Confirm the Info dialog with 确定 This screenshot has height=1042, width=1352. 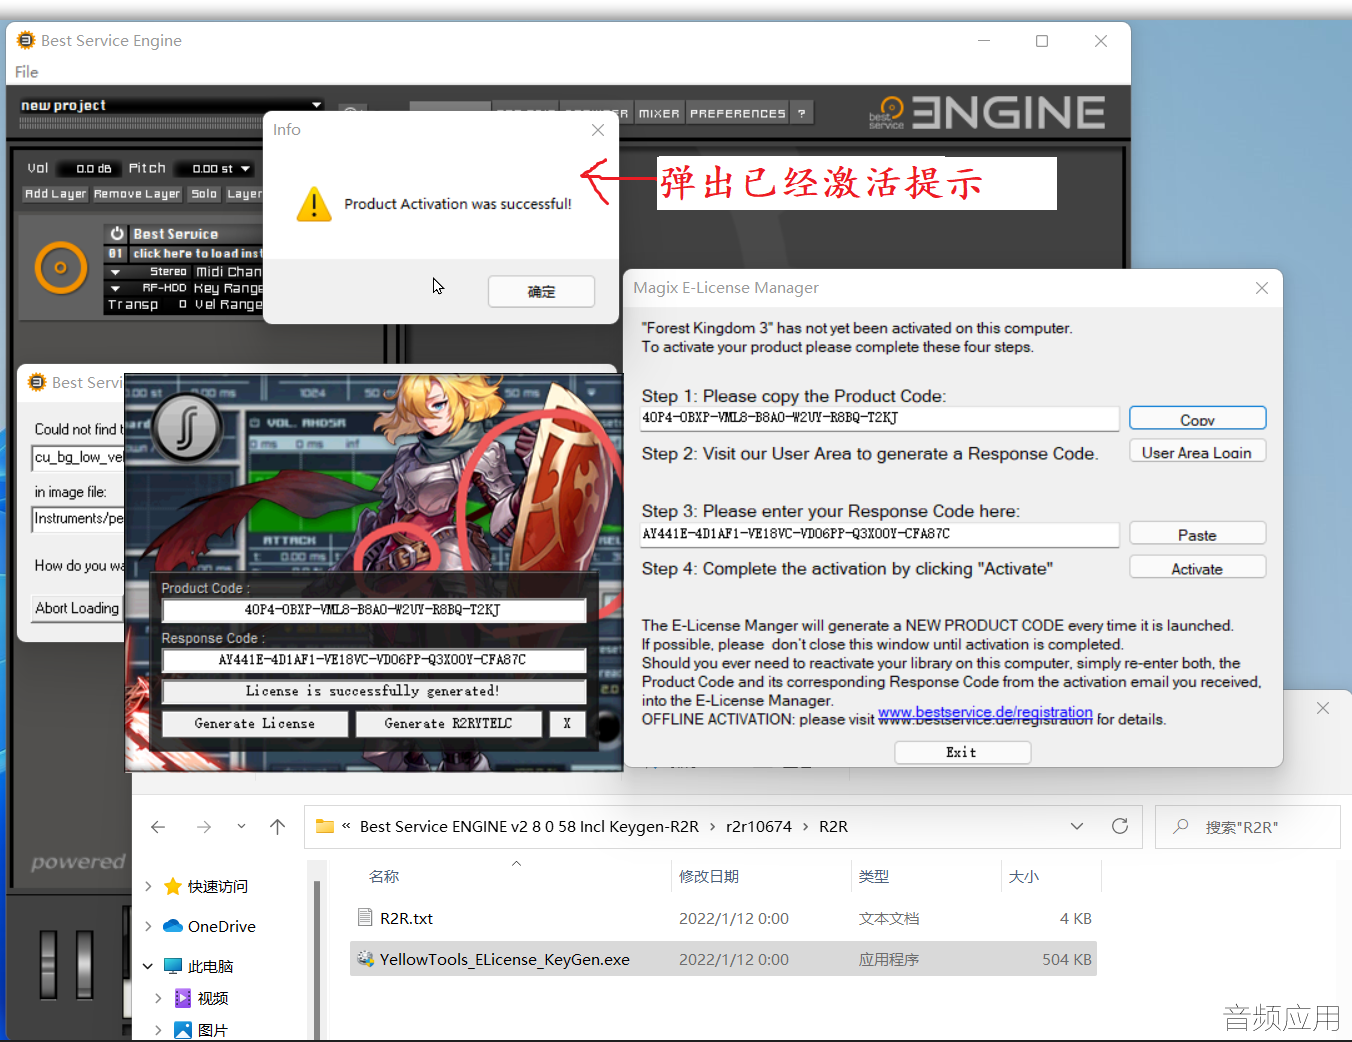tap(541, 291)
